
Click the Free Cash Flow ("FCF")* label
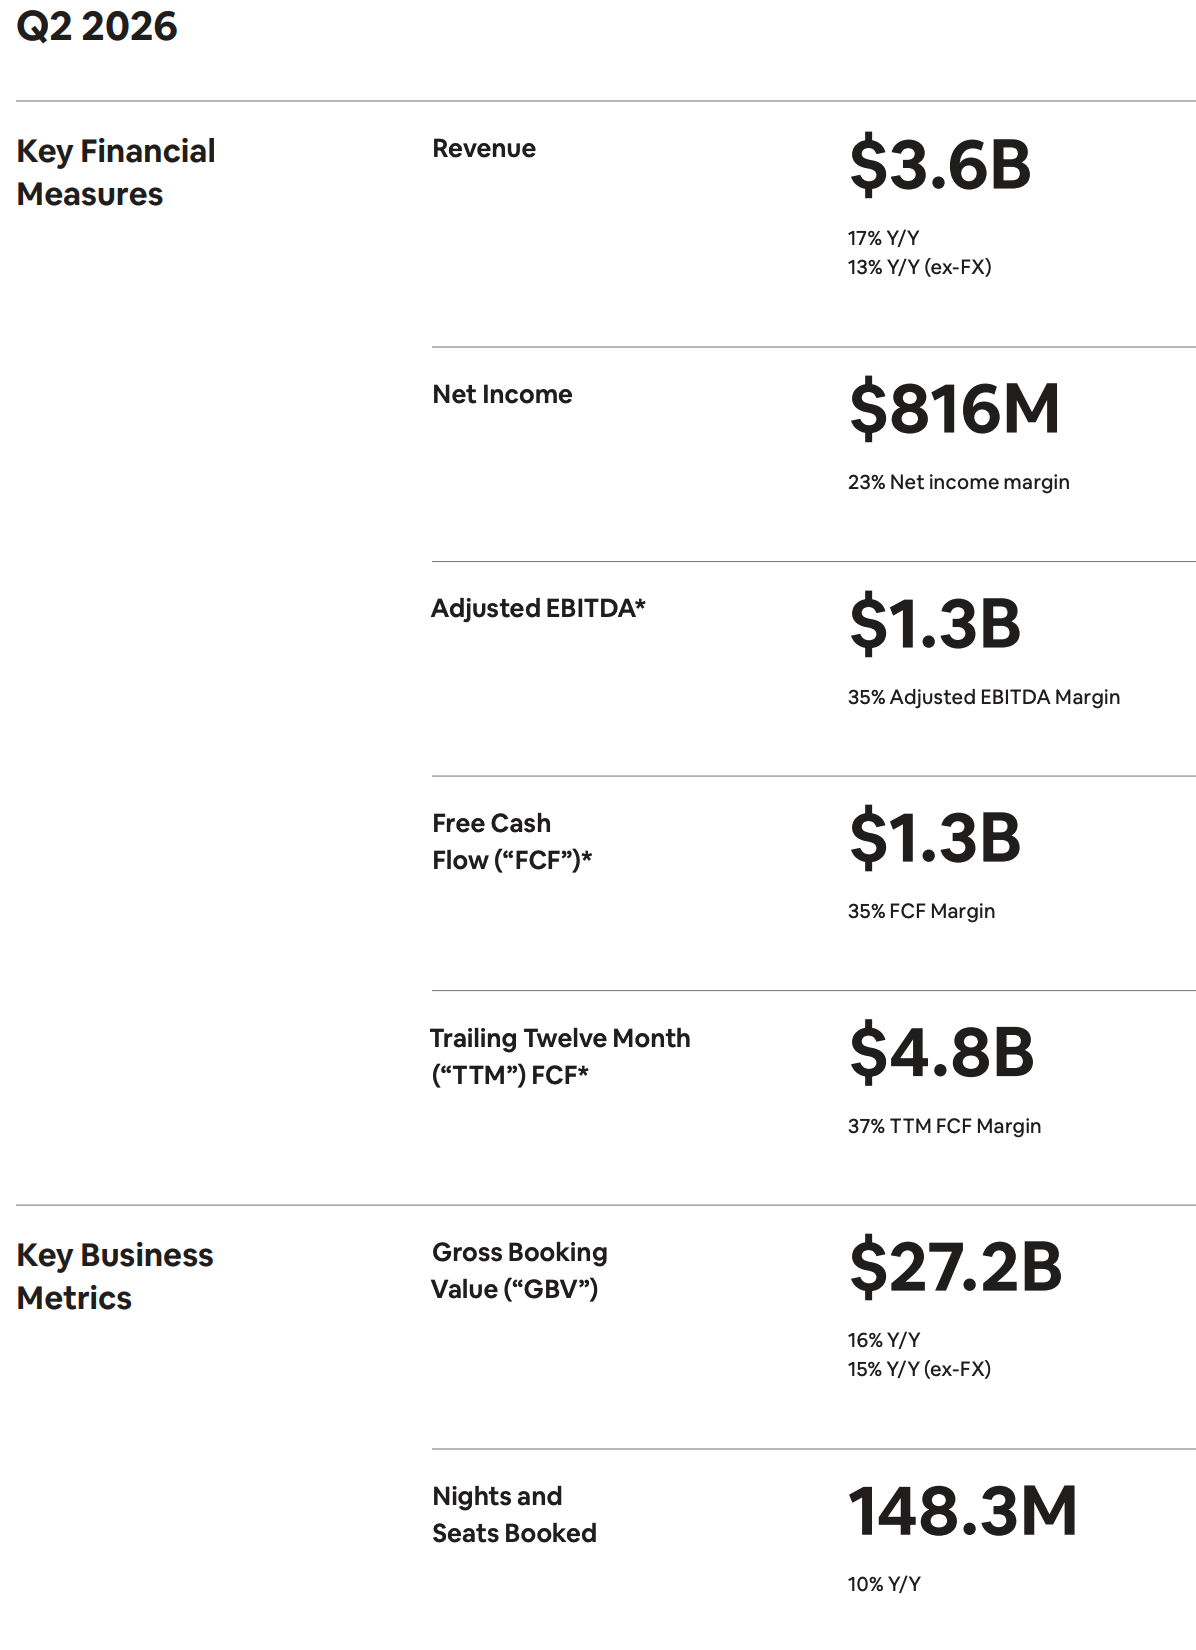[512, 842]
